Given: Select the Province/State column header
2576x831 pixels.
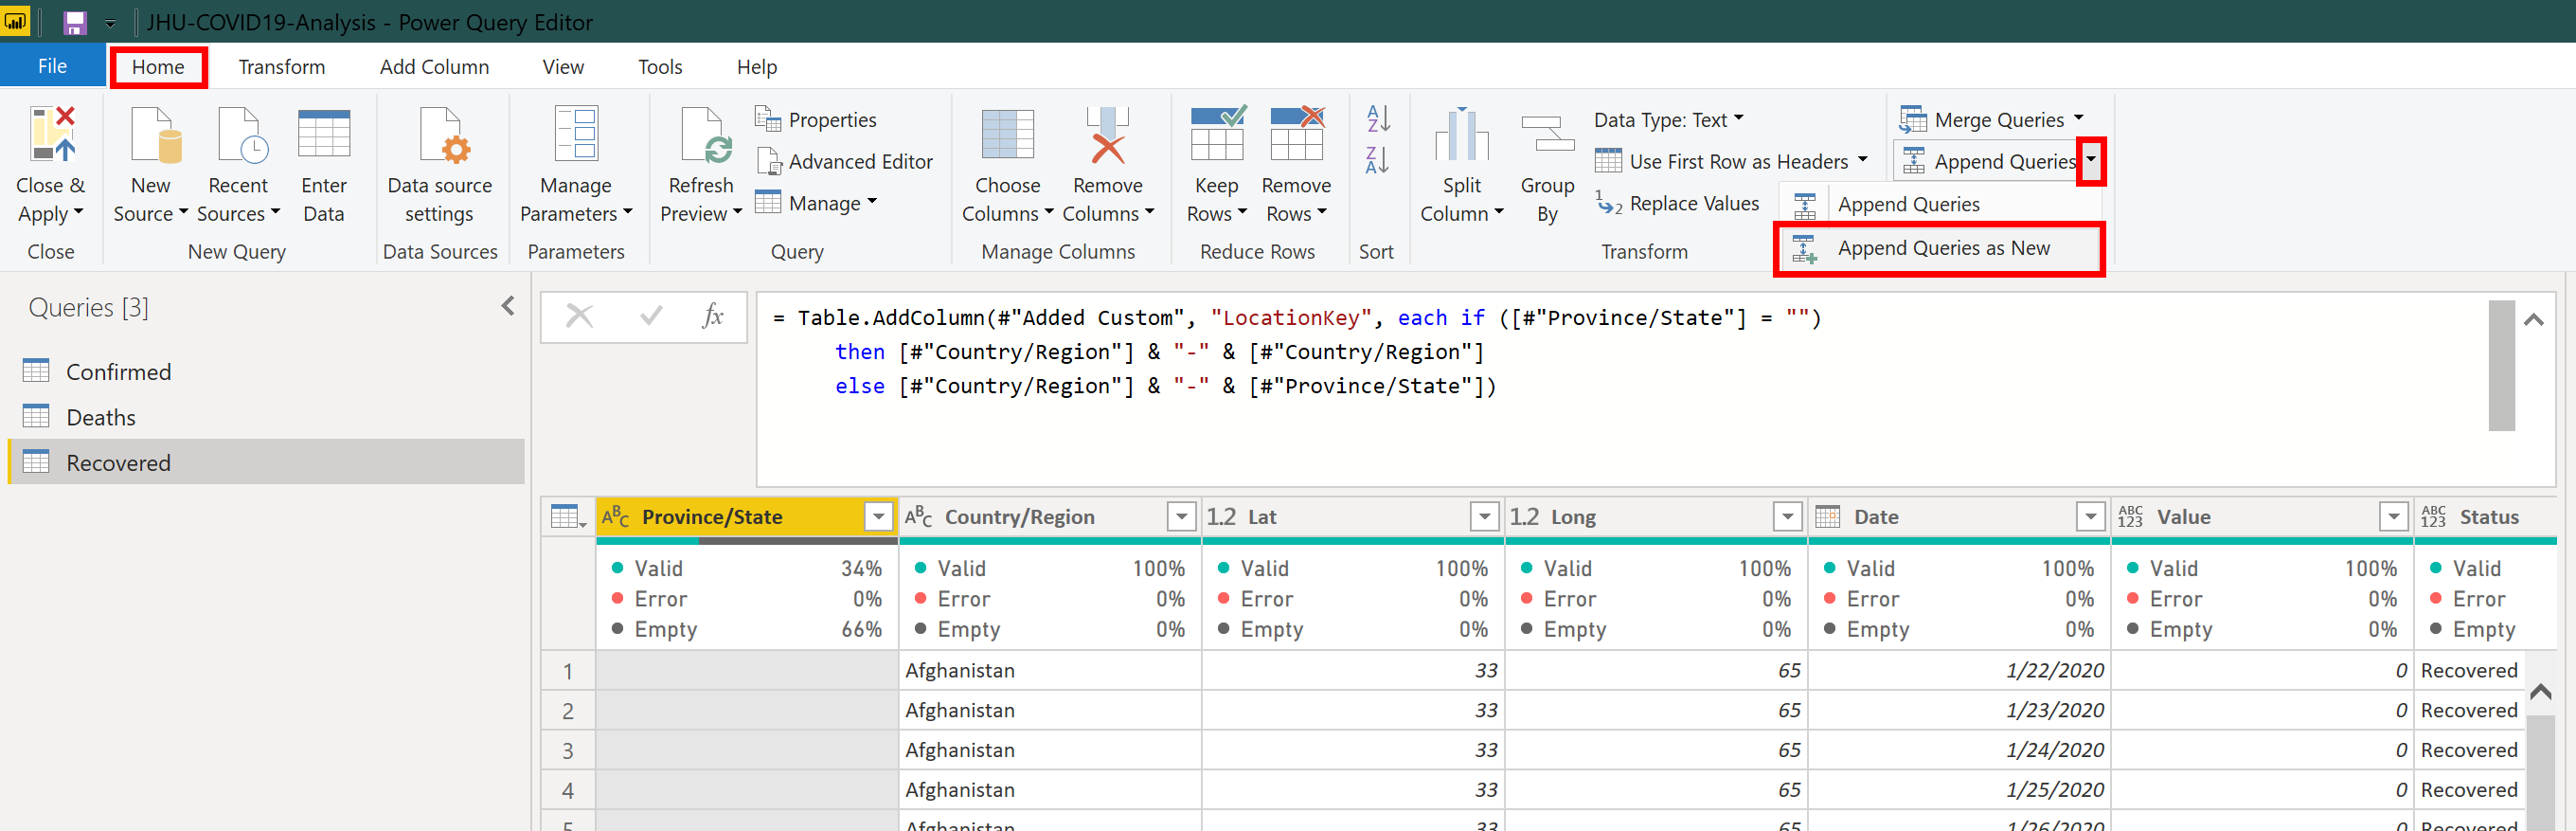Looking at the screenshot, I should click(746, 517).
